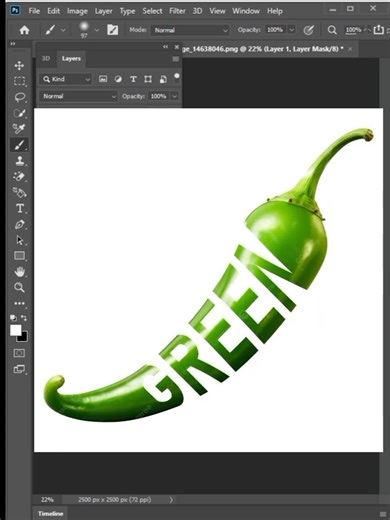Toggle filter for shape layers
This screenshot has width=390, height=520.
(148, 79)
